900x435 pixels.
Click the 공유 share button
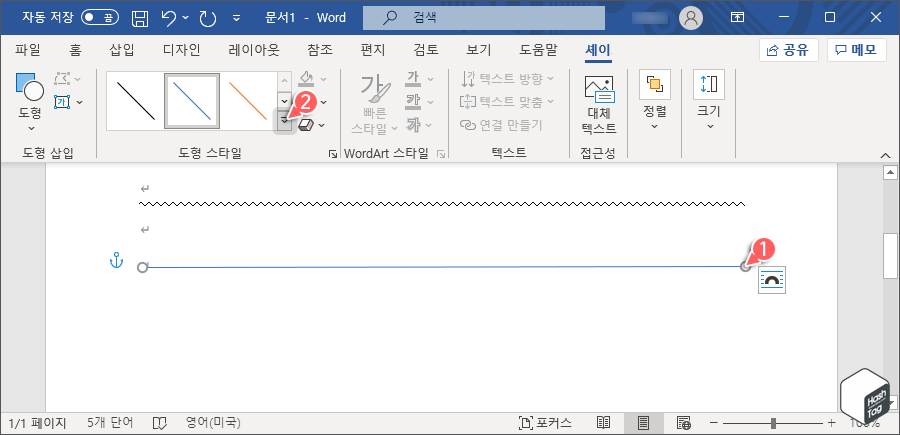pos(788,51)
